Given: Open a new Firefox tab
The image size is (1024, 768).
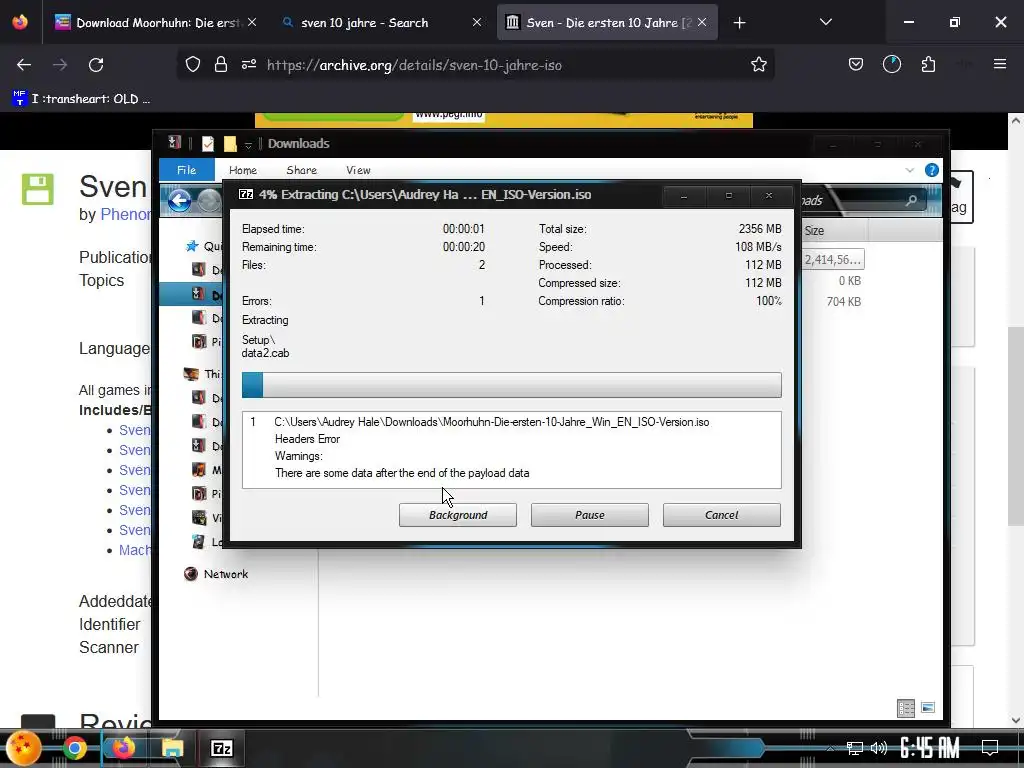Looking at the screenshot, I should coord(739,23).
